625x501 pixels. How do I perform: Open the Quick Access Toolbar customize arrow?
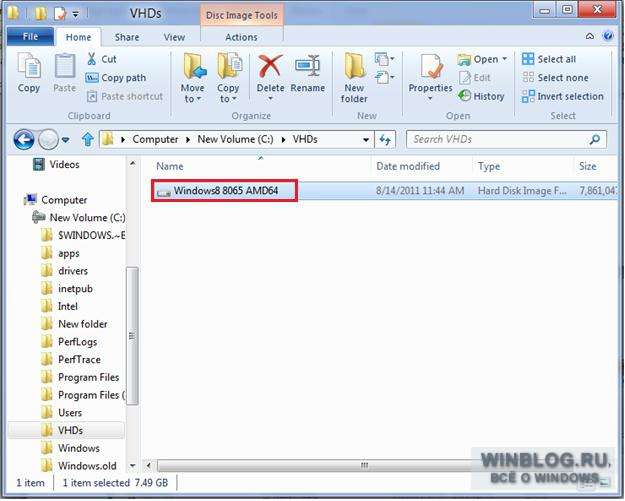75,14
